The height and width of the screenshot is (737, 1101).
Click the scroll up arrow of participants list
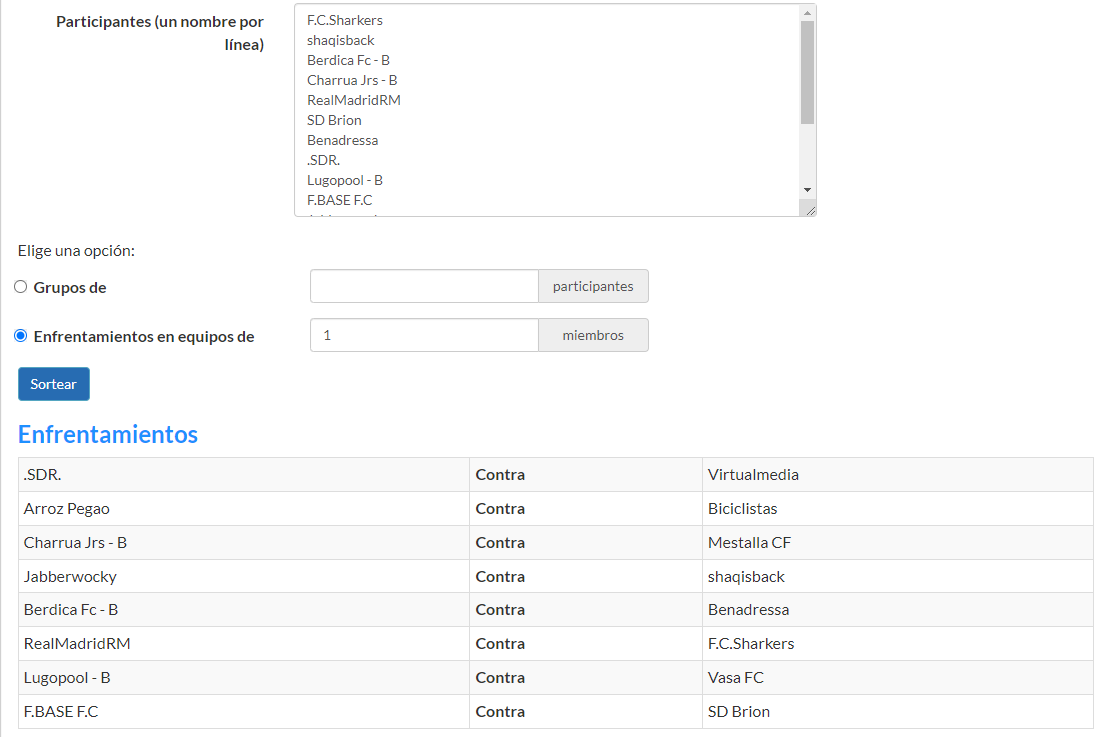click(807, 13)
